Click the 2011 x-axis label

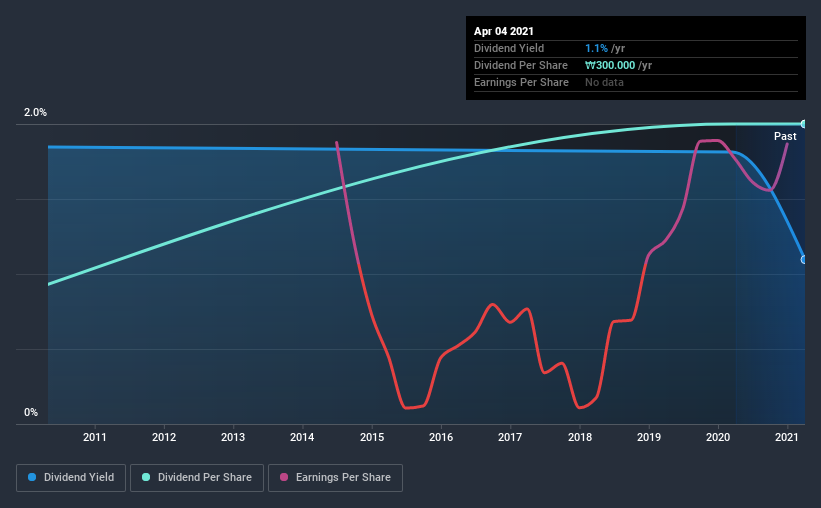click(95, 437)
